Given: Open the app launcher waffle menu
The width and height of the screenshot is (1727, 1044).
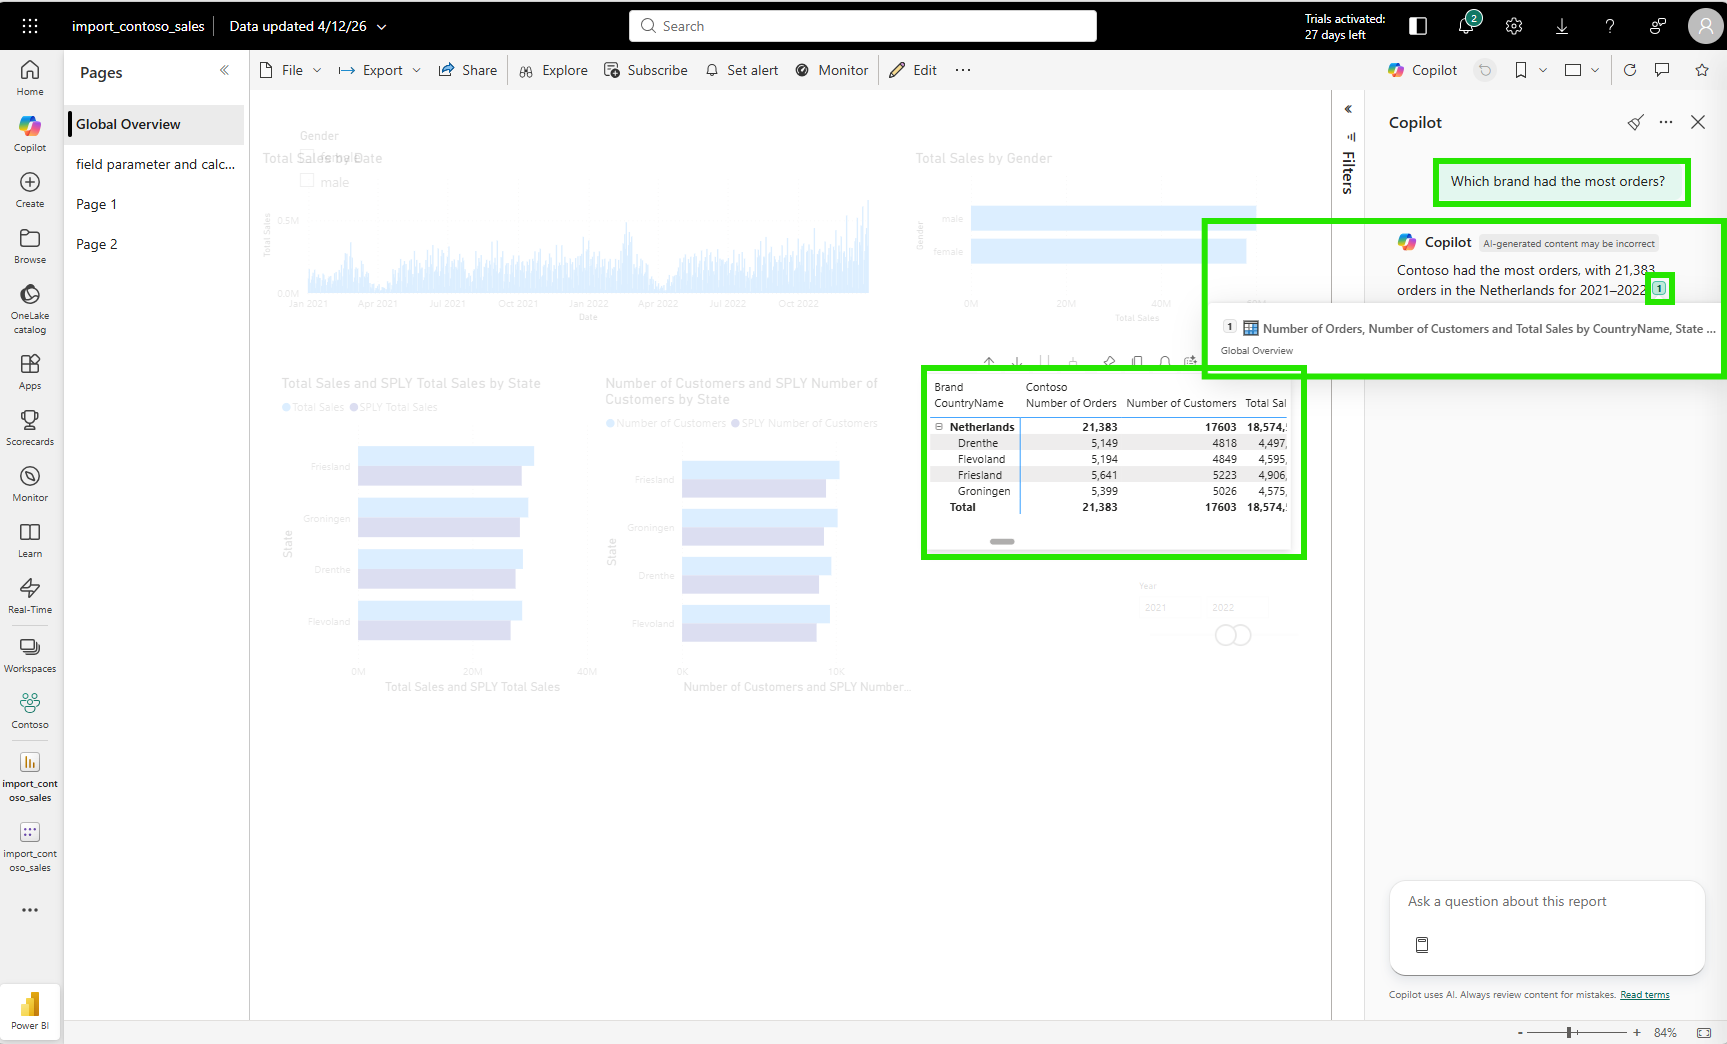Looking at the screenshot, I should point(30,26).
